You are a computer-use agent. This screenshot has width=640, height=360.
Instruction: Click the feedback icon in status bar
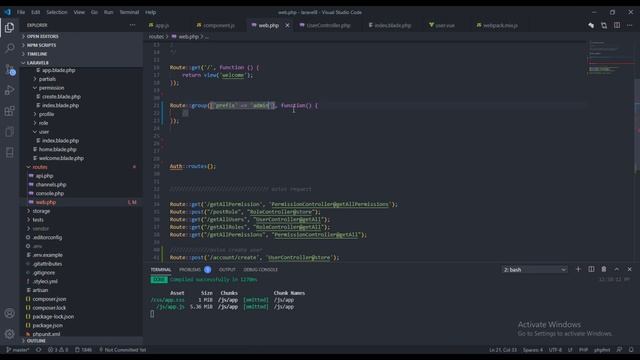tap(619, 350)
